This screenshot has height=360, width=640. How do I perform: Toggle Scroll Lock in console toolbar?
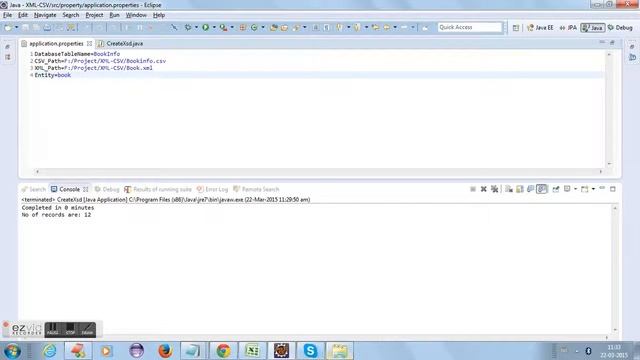pyautogui.click(x=520, y=189)
